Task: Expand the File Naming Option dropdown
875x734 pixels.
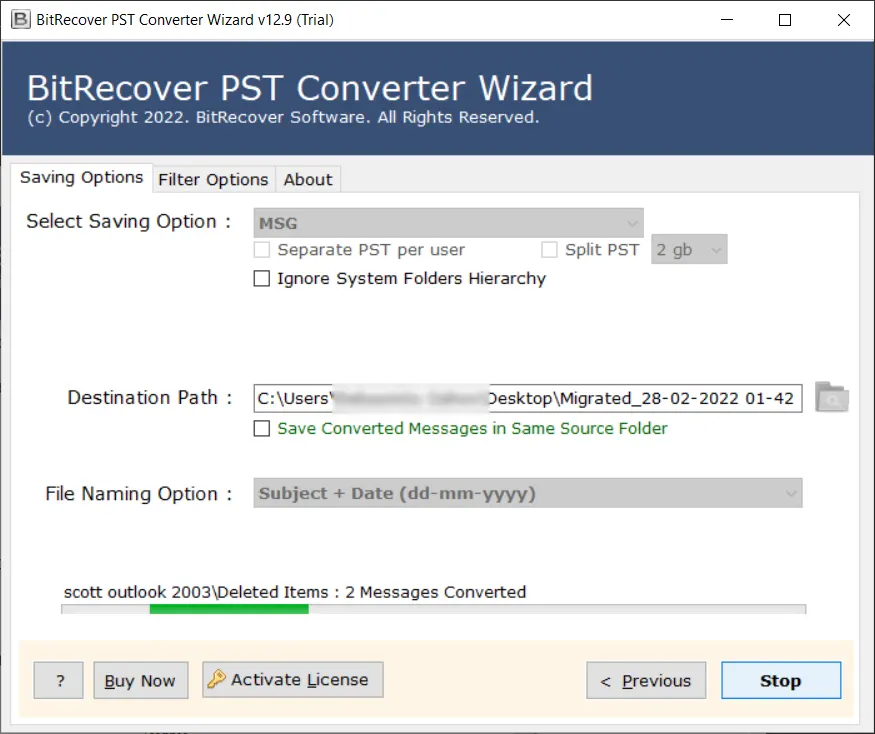Action: [x=528, y=493]
